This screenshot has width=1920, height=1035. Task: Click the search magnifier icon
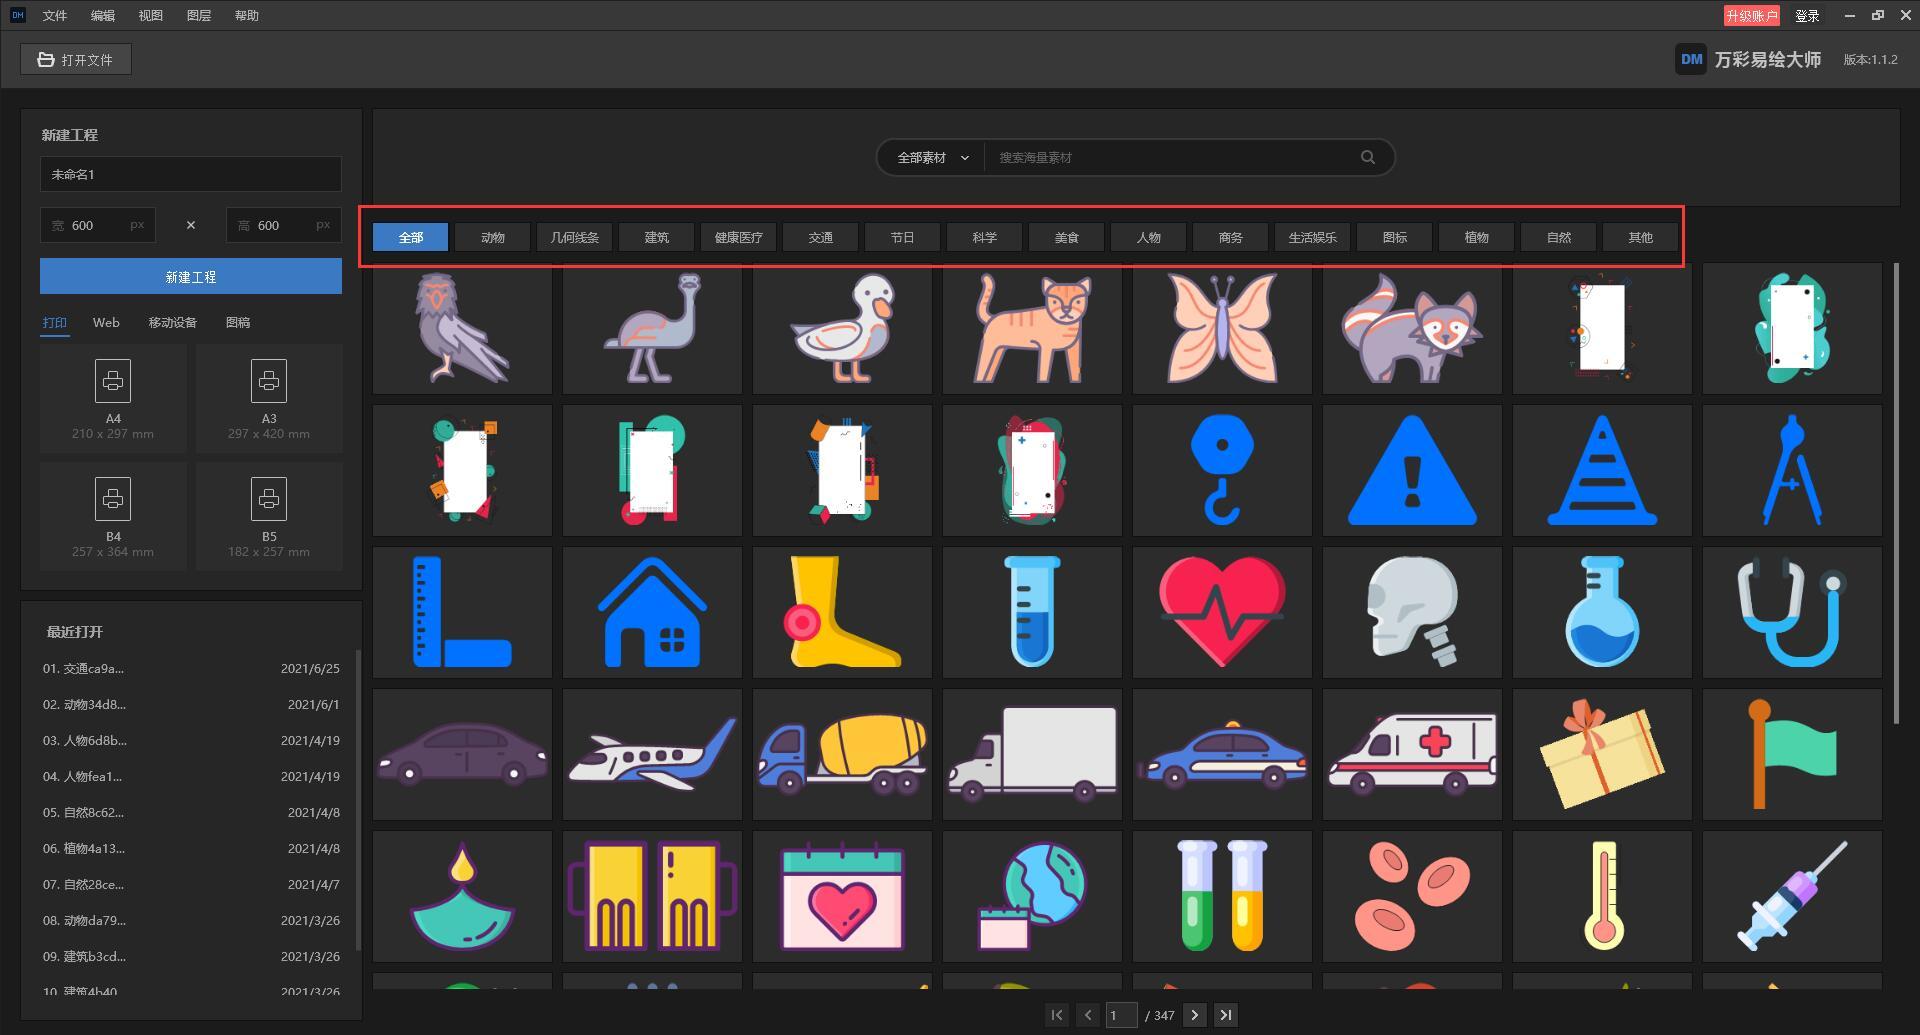tap(1367, 157)
